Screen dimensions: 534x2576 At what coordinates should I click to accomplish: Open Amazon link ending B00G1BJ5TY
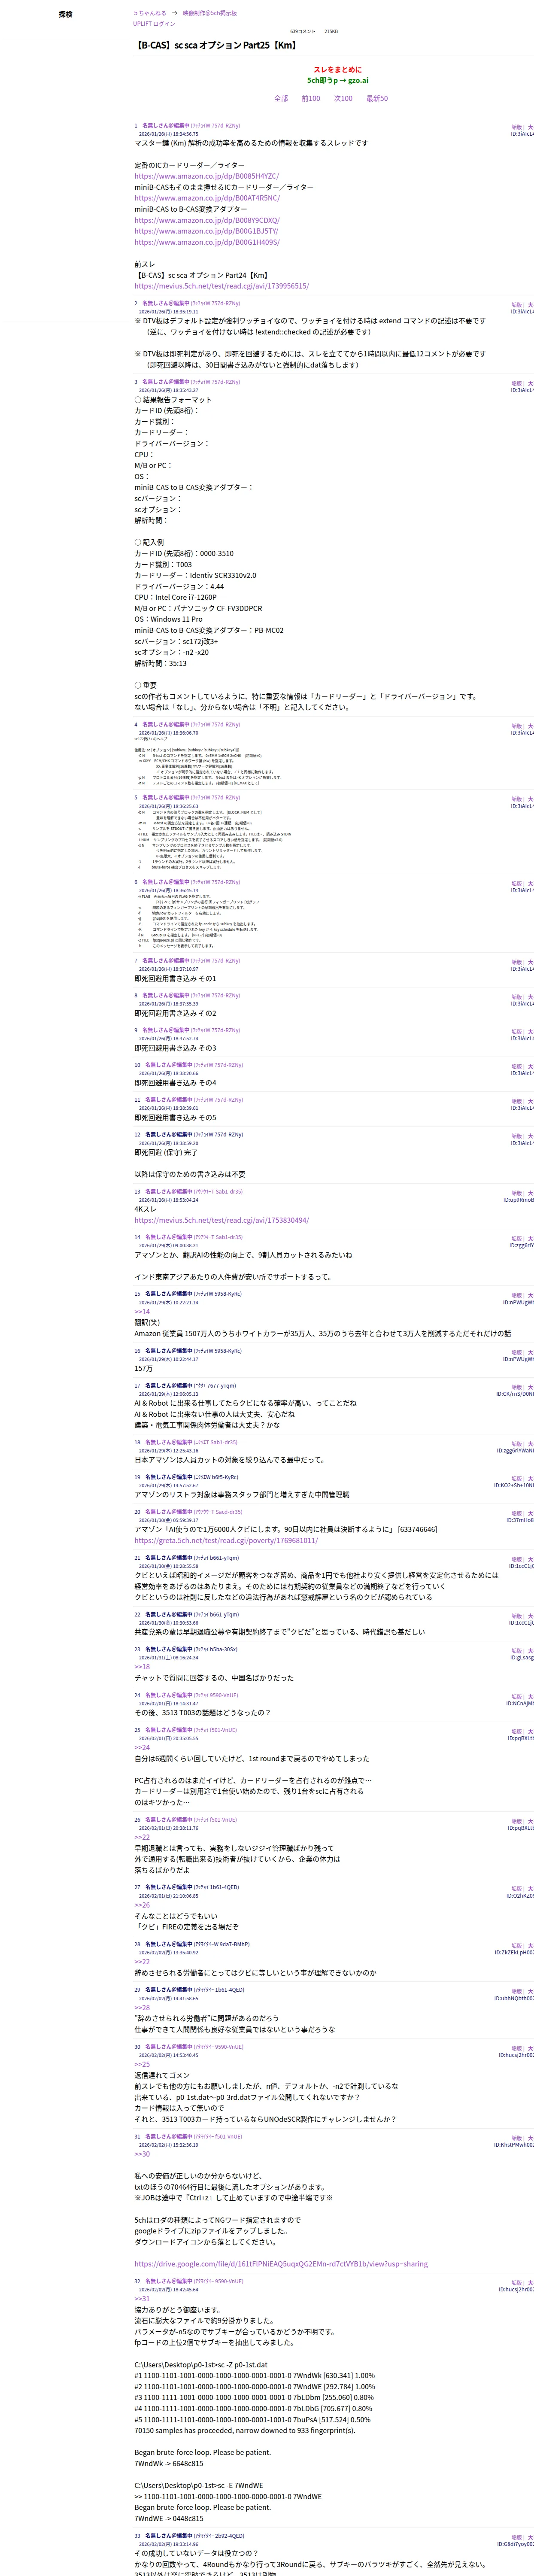(x=206, y=231)
